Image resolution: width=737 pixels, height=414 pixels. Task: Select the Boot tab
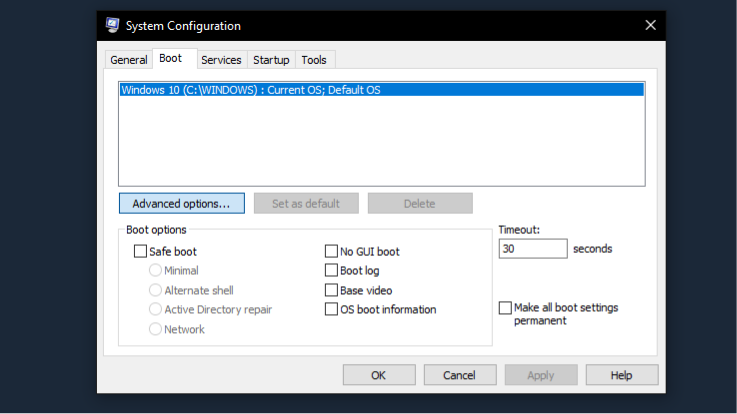point(170,59)
